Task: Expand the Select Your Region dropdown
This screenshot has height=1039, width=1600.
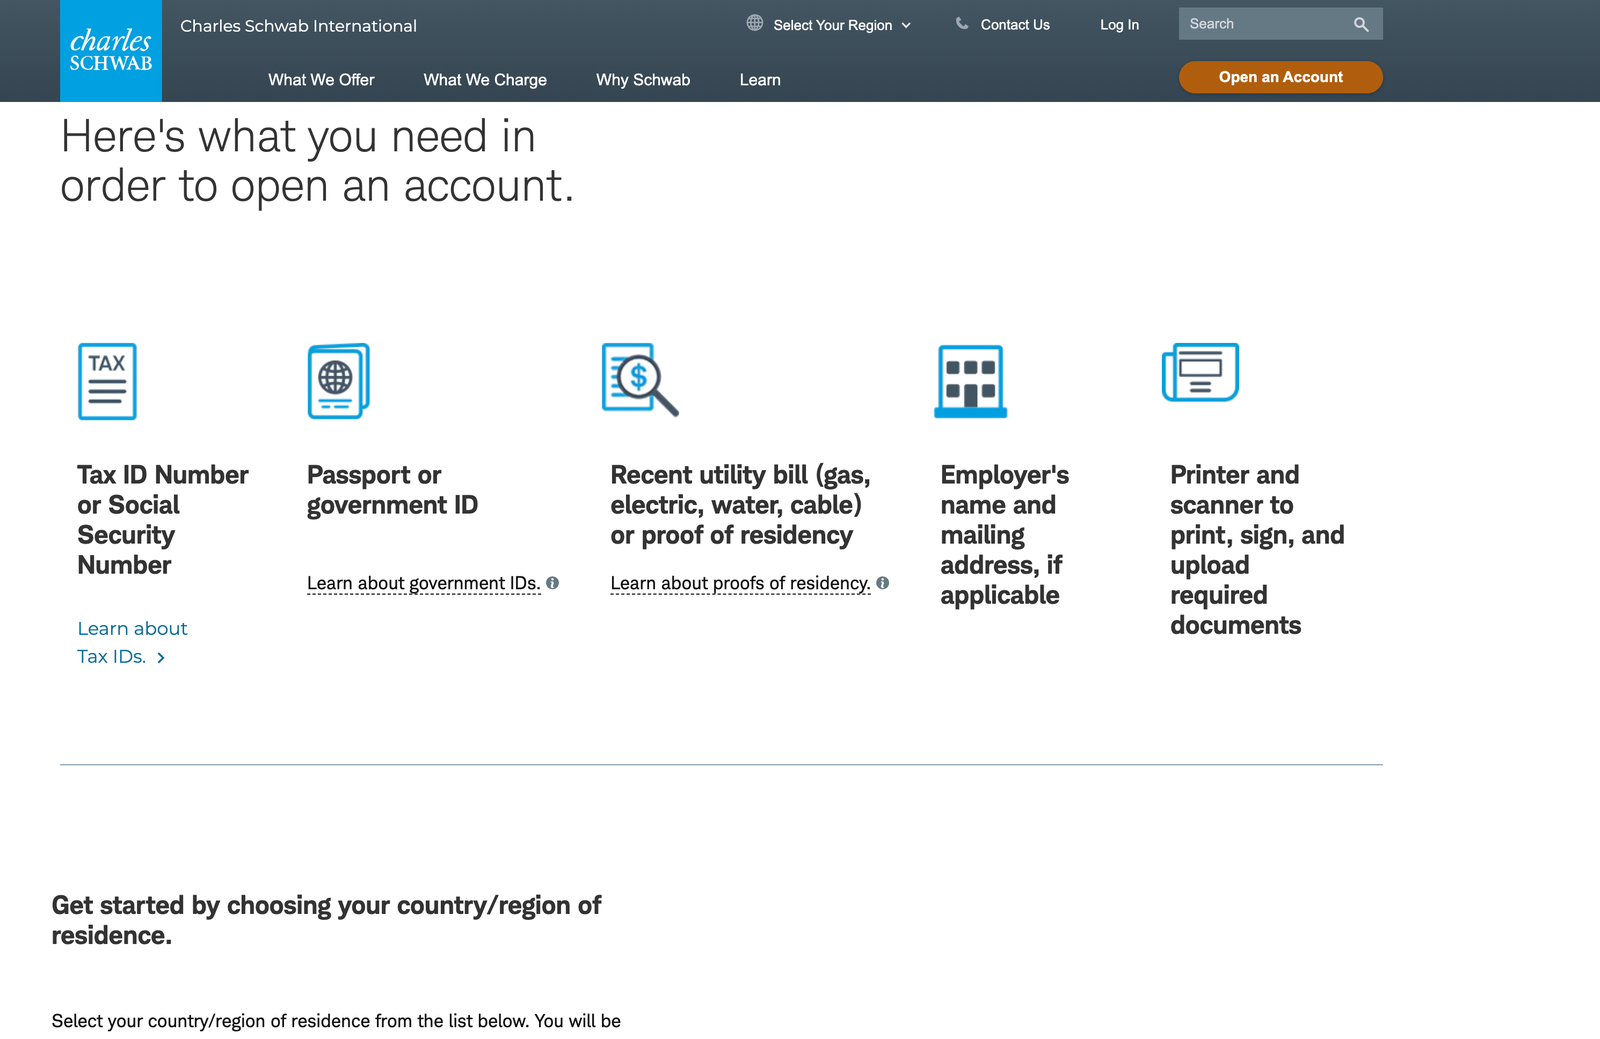Action: click(842, 25)
